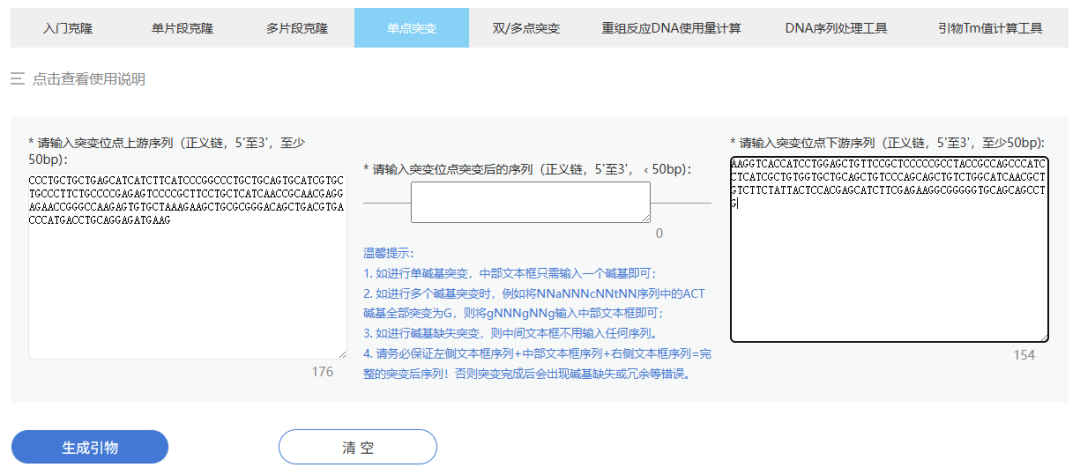Screen dimensions: 1080x475
Task: Click the upstream sequence label text
Action: (x=166, y=151)
